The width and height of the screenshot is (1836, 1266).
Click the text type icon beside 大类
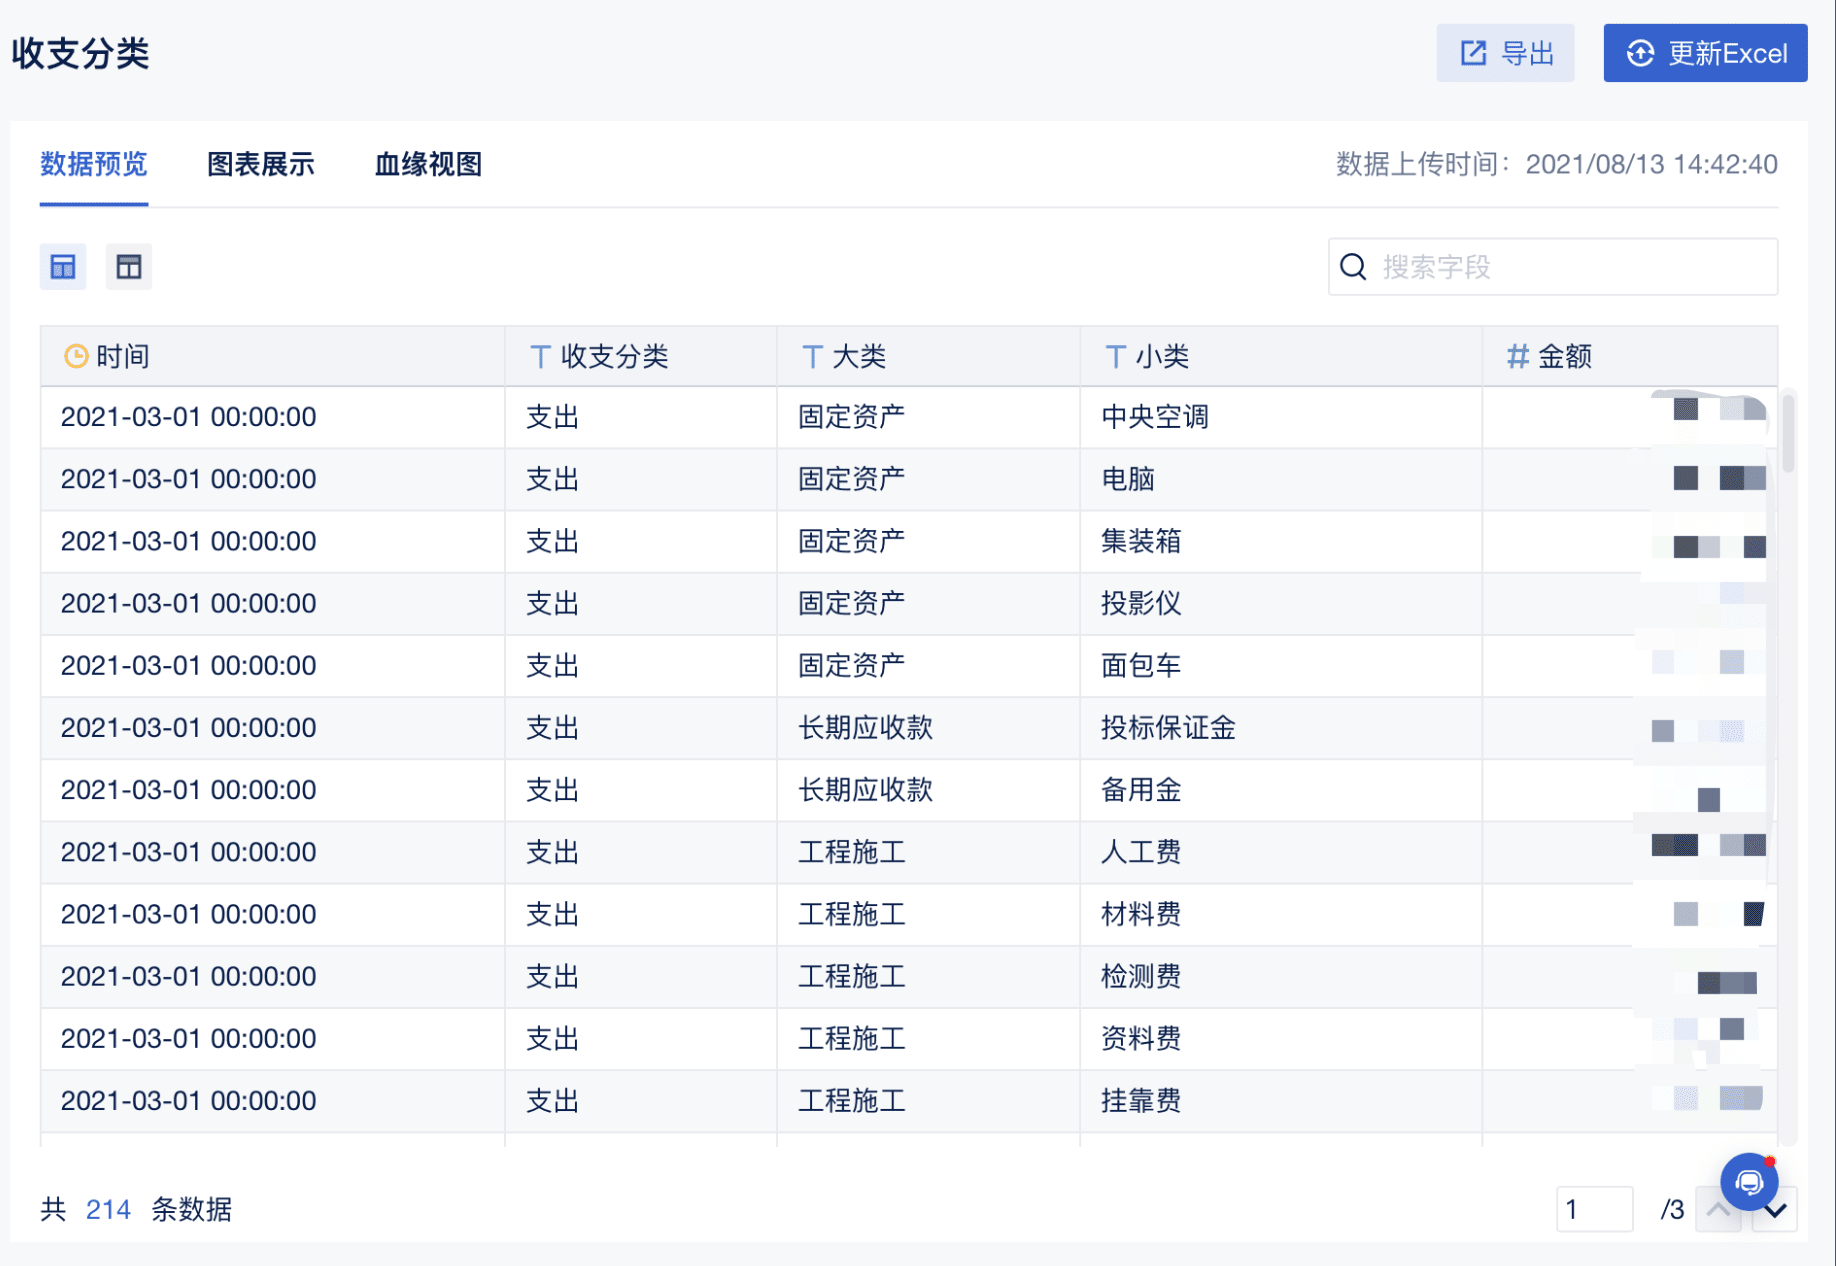(812, 356)
